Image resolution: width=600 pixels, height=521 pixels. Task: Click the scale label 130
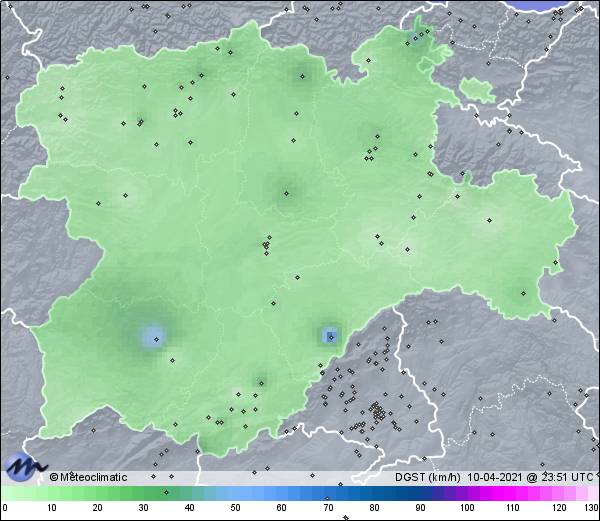pos(592,508)
